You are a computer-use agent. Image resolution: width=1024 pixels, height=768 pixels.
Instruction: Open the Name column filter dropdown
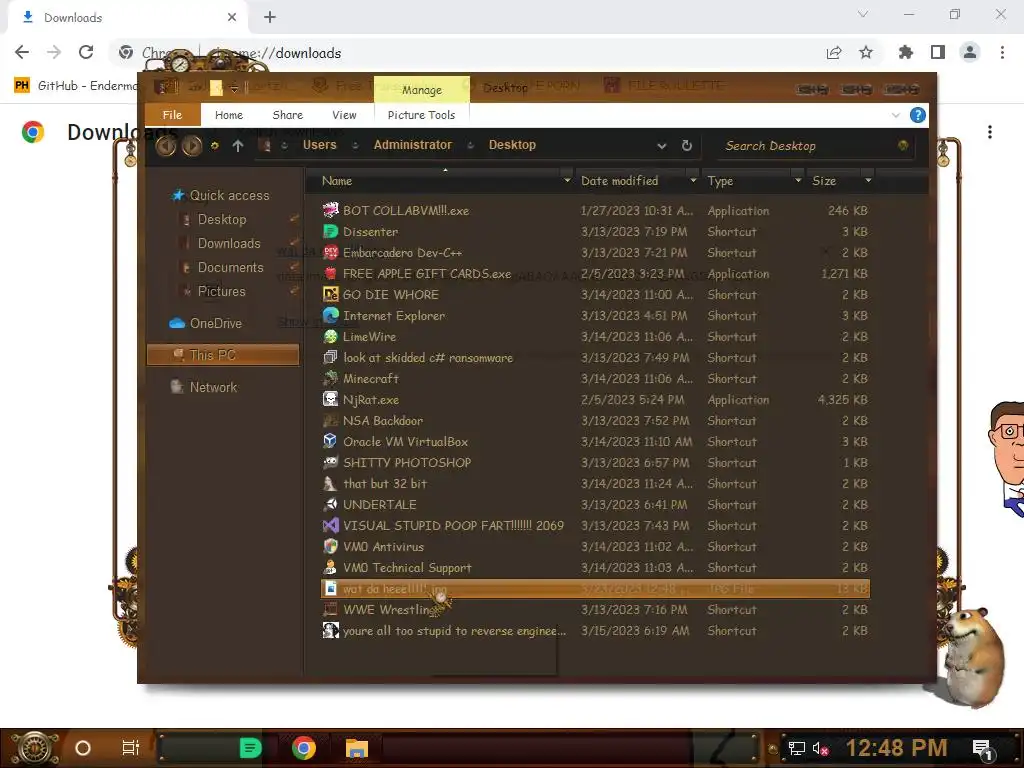pyautogui.click(x=567, y=181)
